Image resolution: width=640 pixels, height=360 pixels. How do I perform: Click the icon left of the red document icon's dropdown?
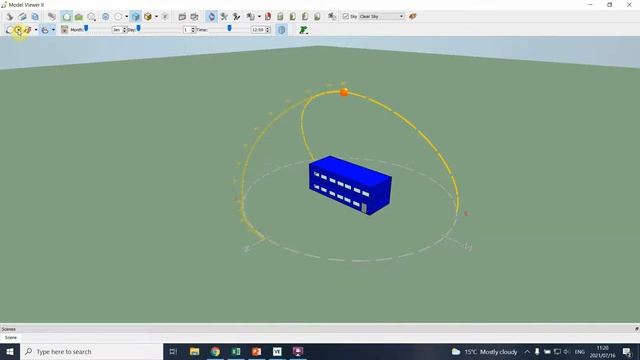coord(251,17)
